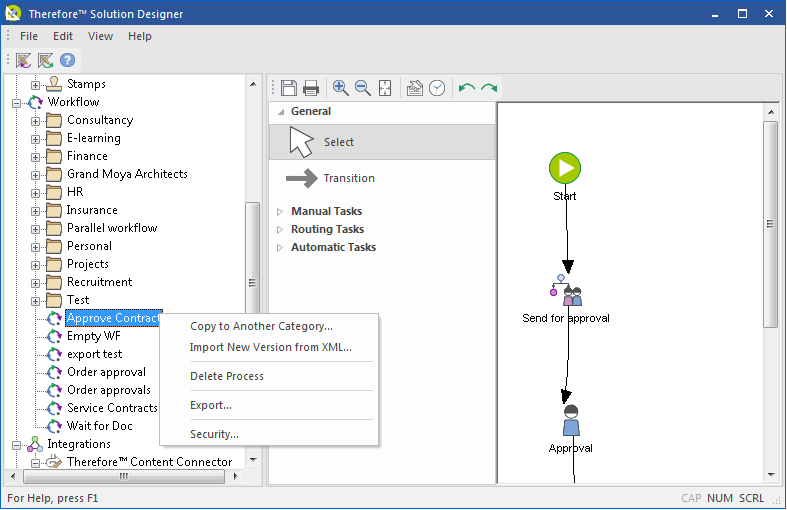The image size is (787, 510).
Task: Click the Approval user task icon
Action: click(x=571, y=421)
